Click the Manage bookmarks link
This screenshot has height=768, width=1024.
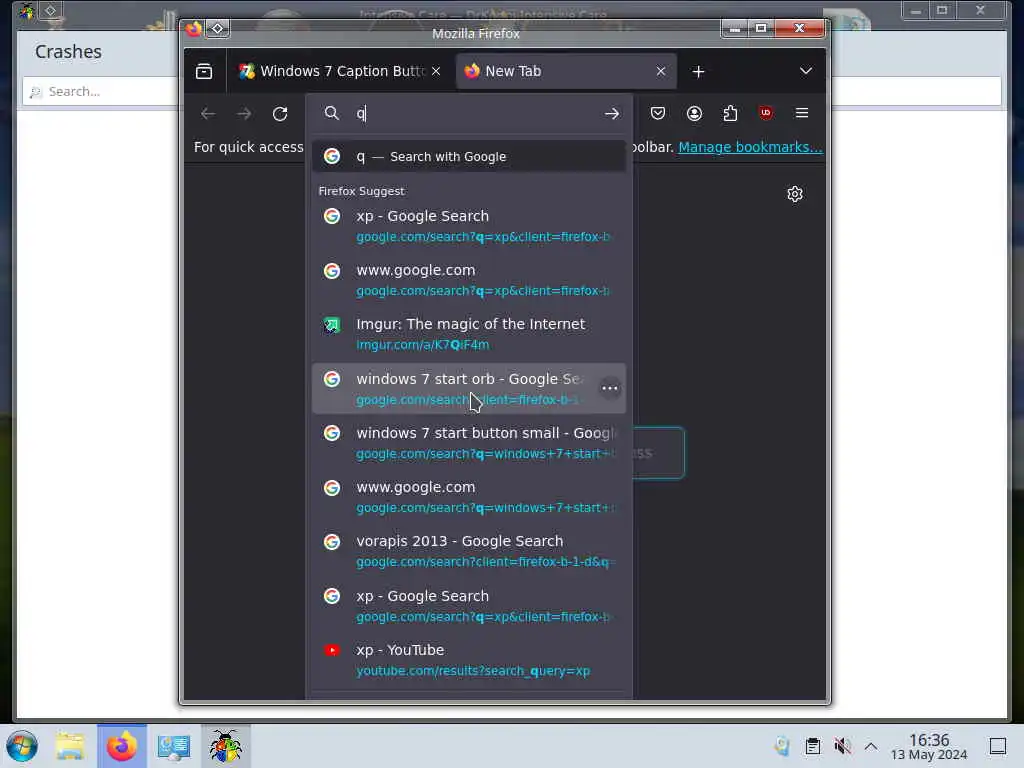750,147
